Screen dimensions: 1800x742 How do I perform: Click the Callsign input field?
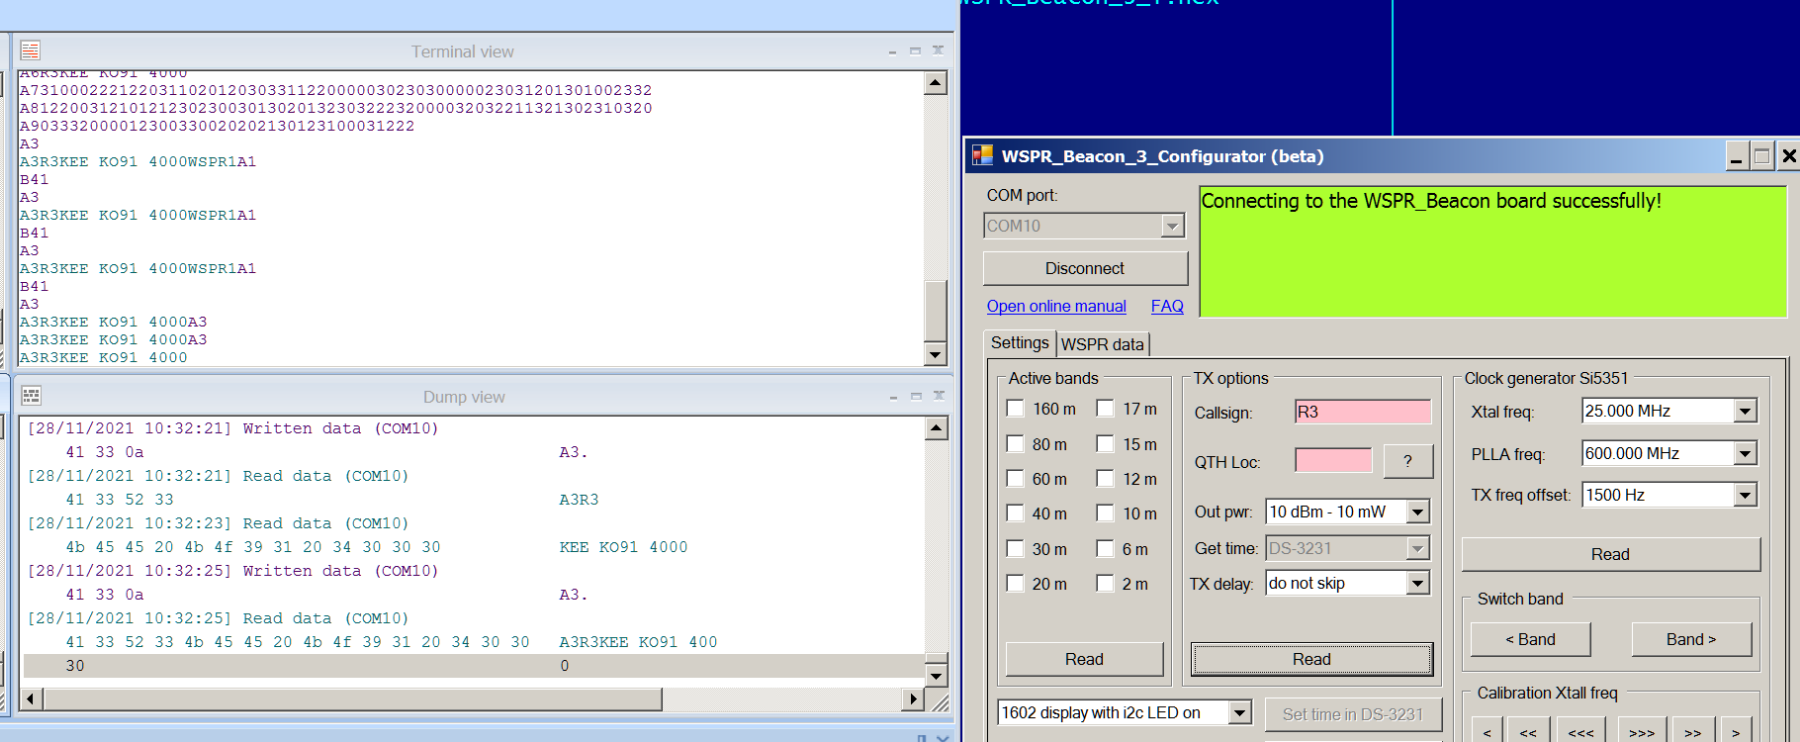(1362, 412)
